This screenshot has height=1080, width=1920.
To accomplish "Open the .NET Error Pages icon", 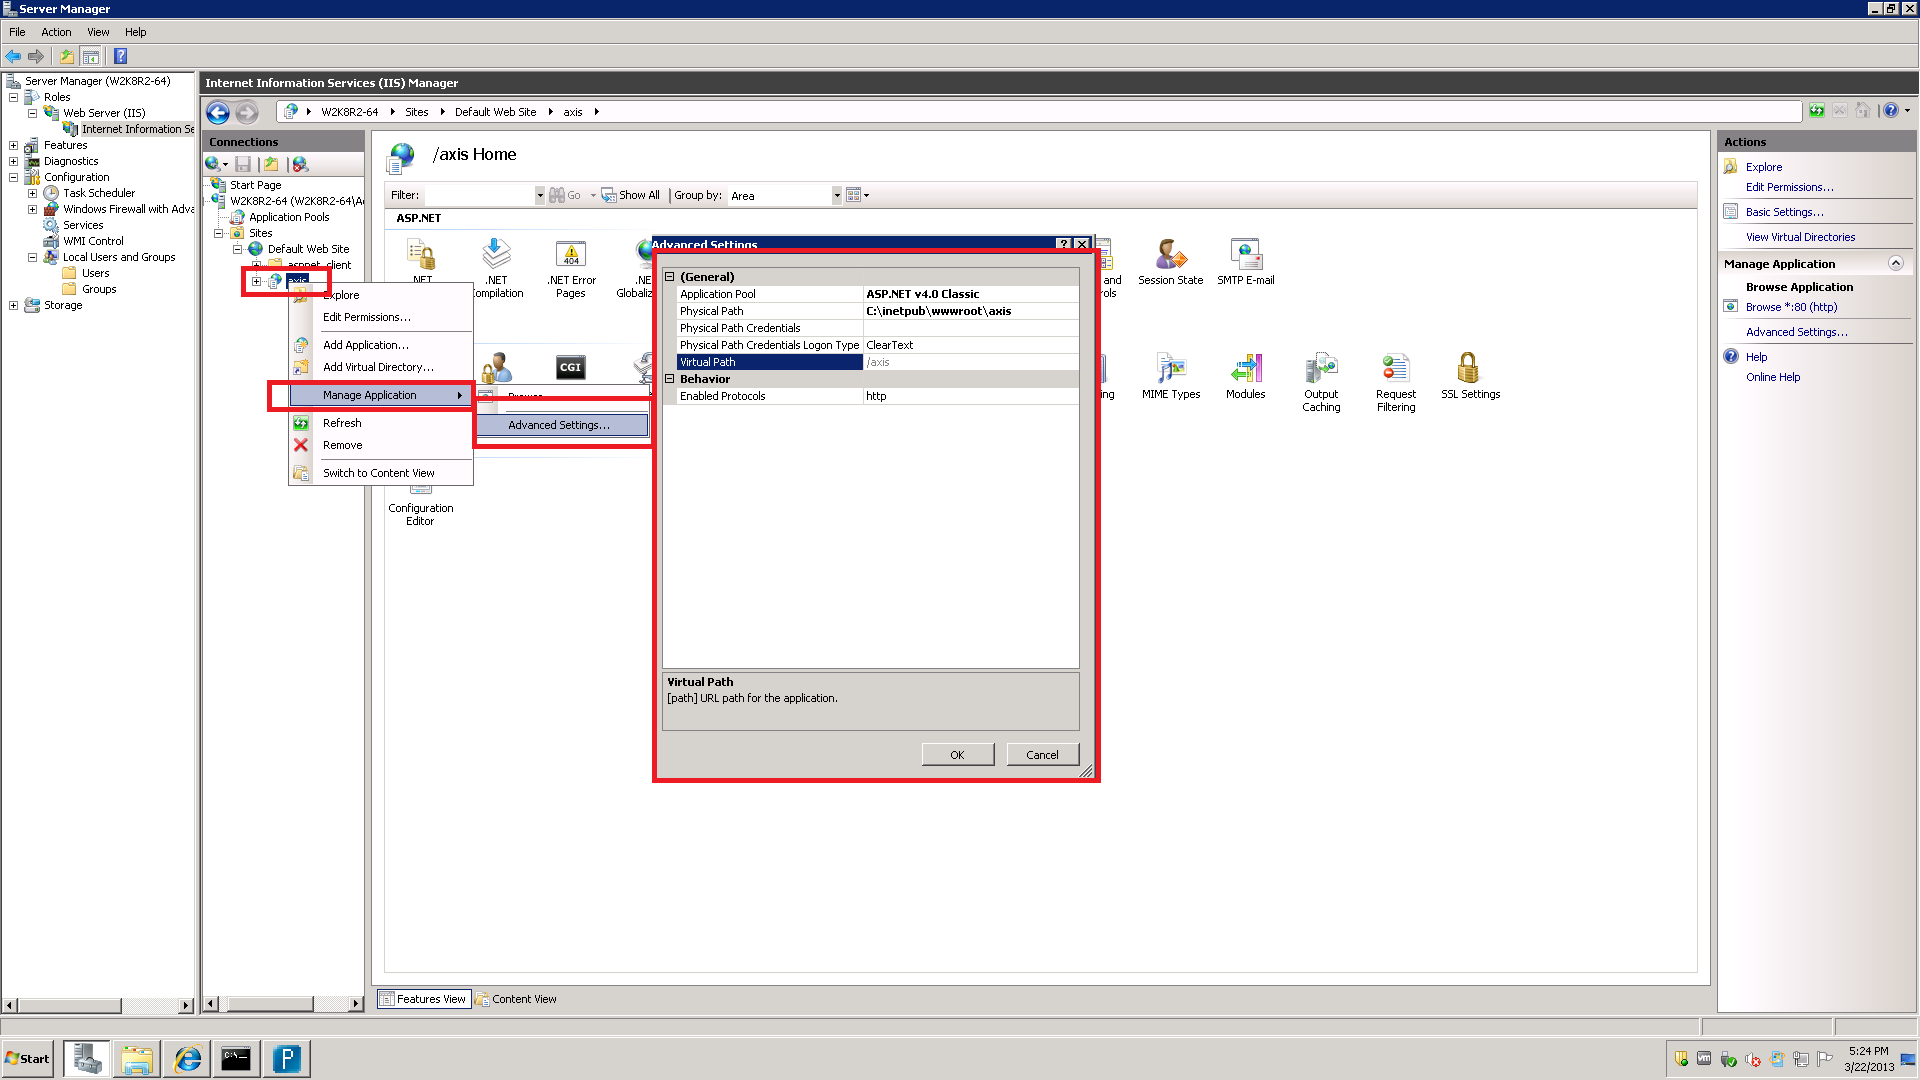I will (571, 269).
